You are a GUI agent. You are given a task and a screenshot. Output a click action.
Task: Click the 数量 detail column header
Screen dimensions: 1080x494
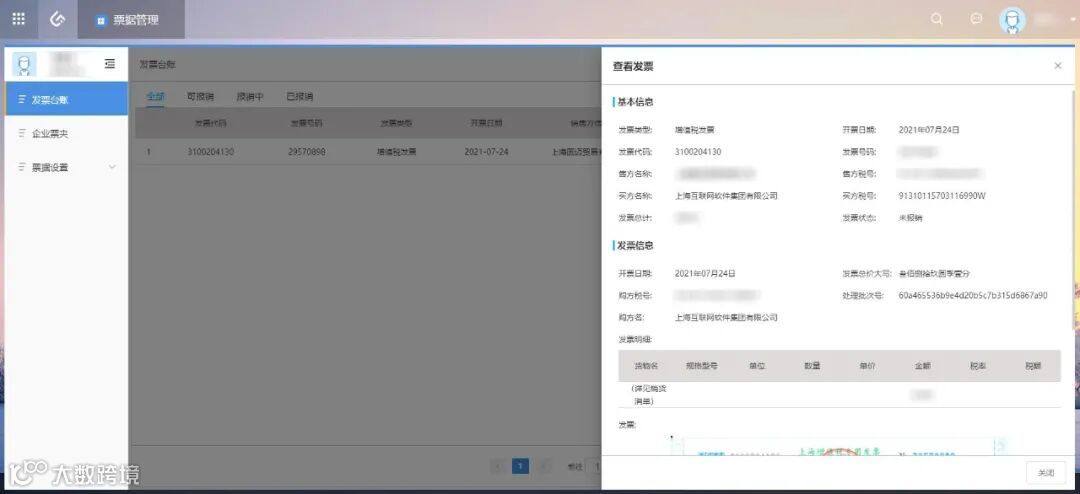(812, 366)
